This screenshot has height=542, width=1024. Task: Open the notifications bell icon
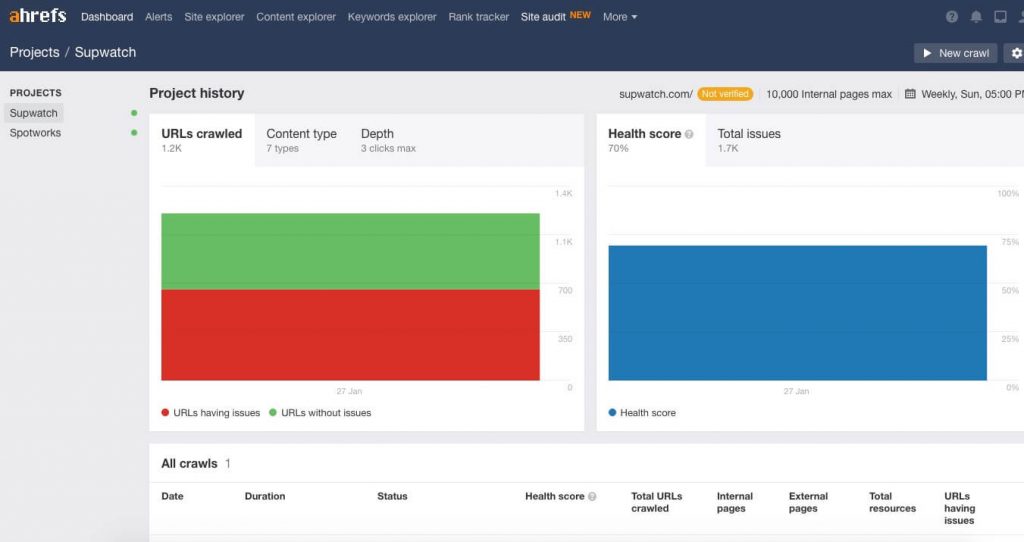pos(976,16)
